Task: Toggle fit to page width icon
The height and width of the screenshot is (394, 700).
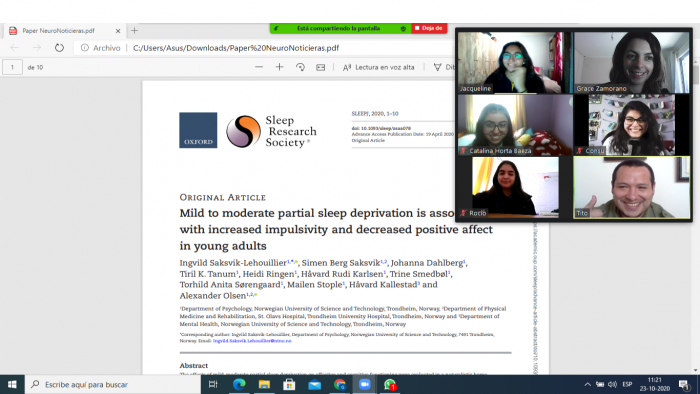Action: [x=321, y=67]
